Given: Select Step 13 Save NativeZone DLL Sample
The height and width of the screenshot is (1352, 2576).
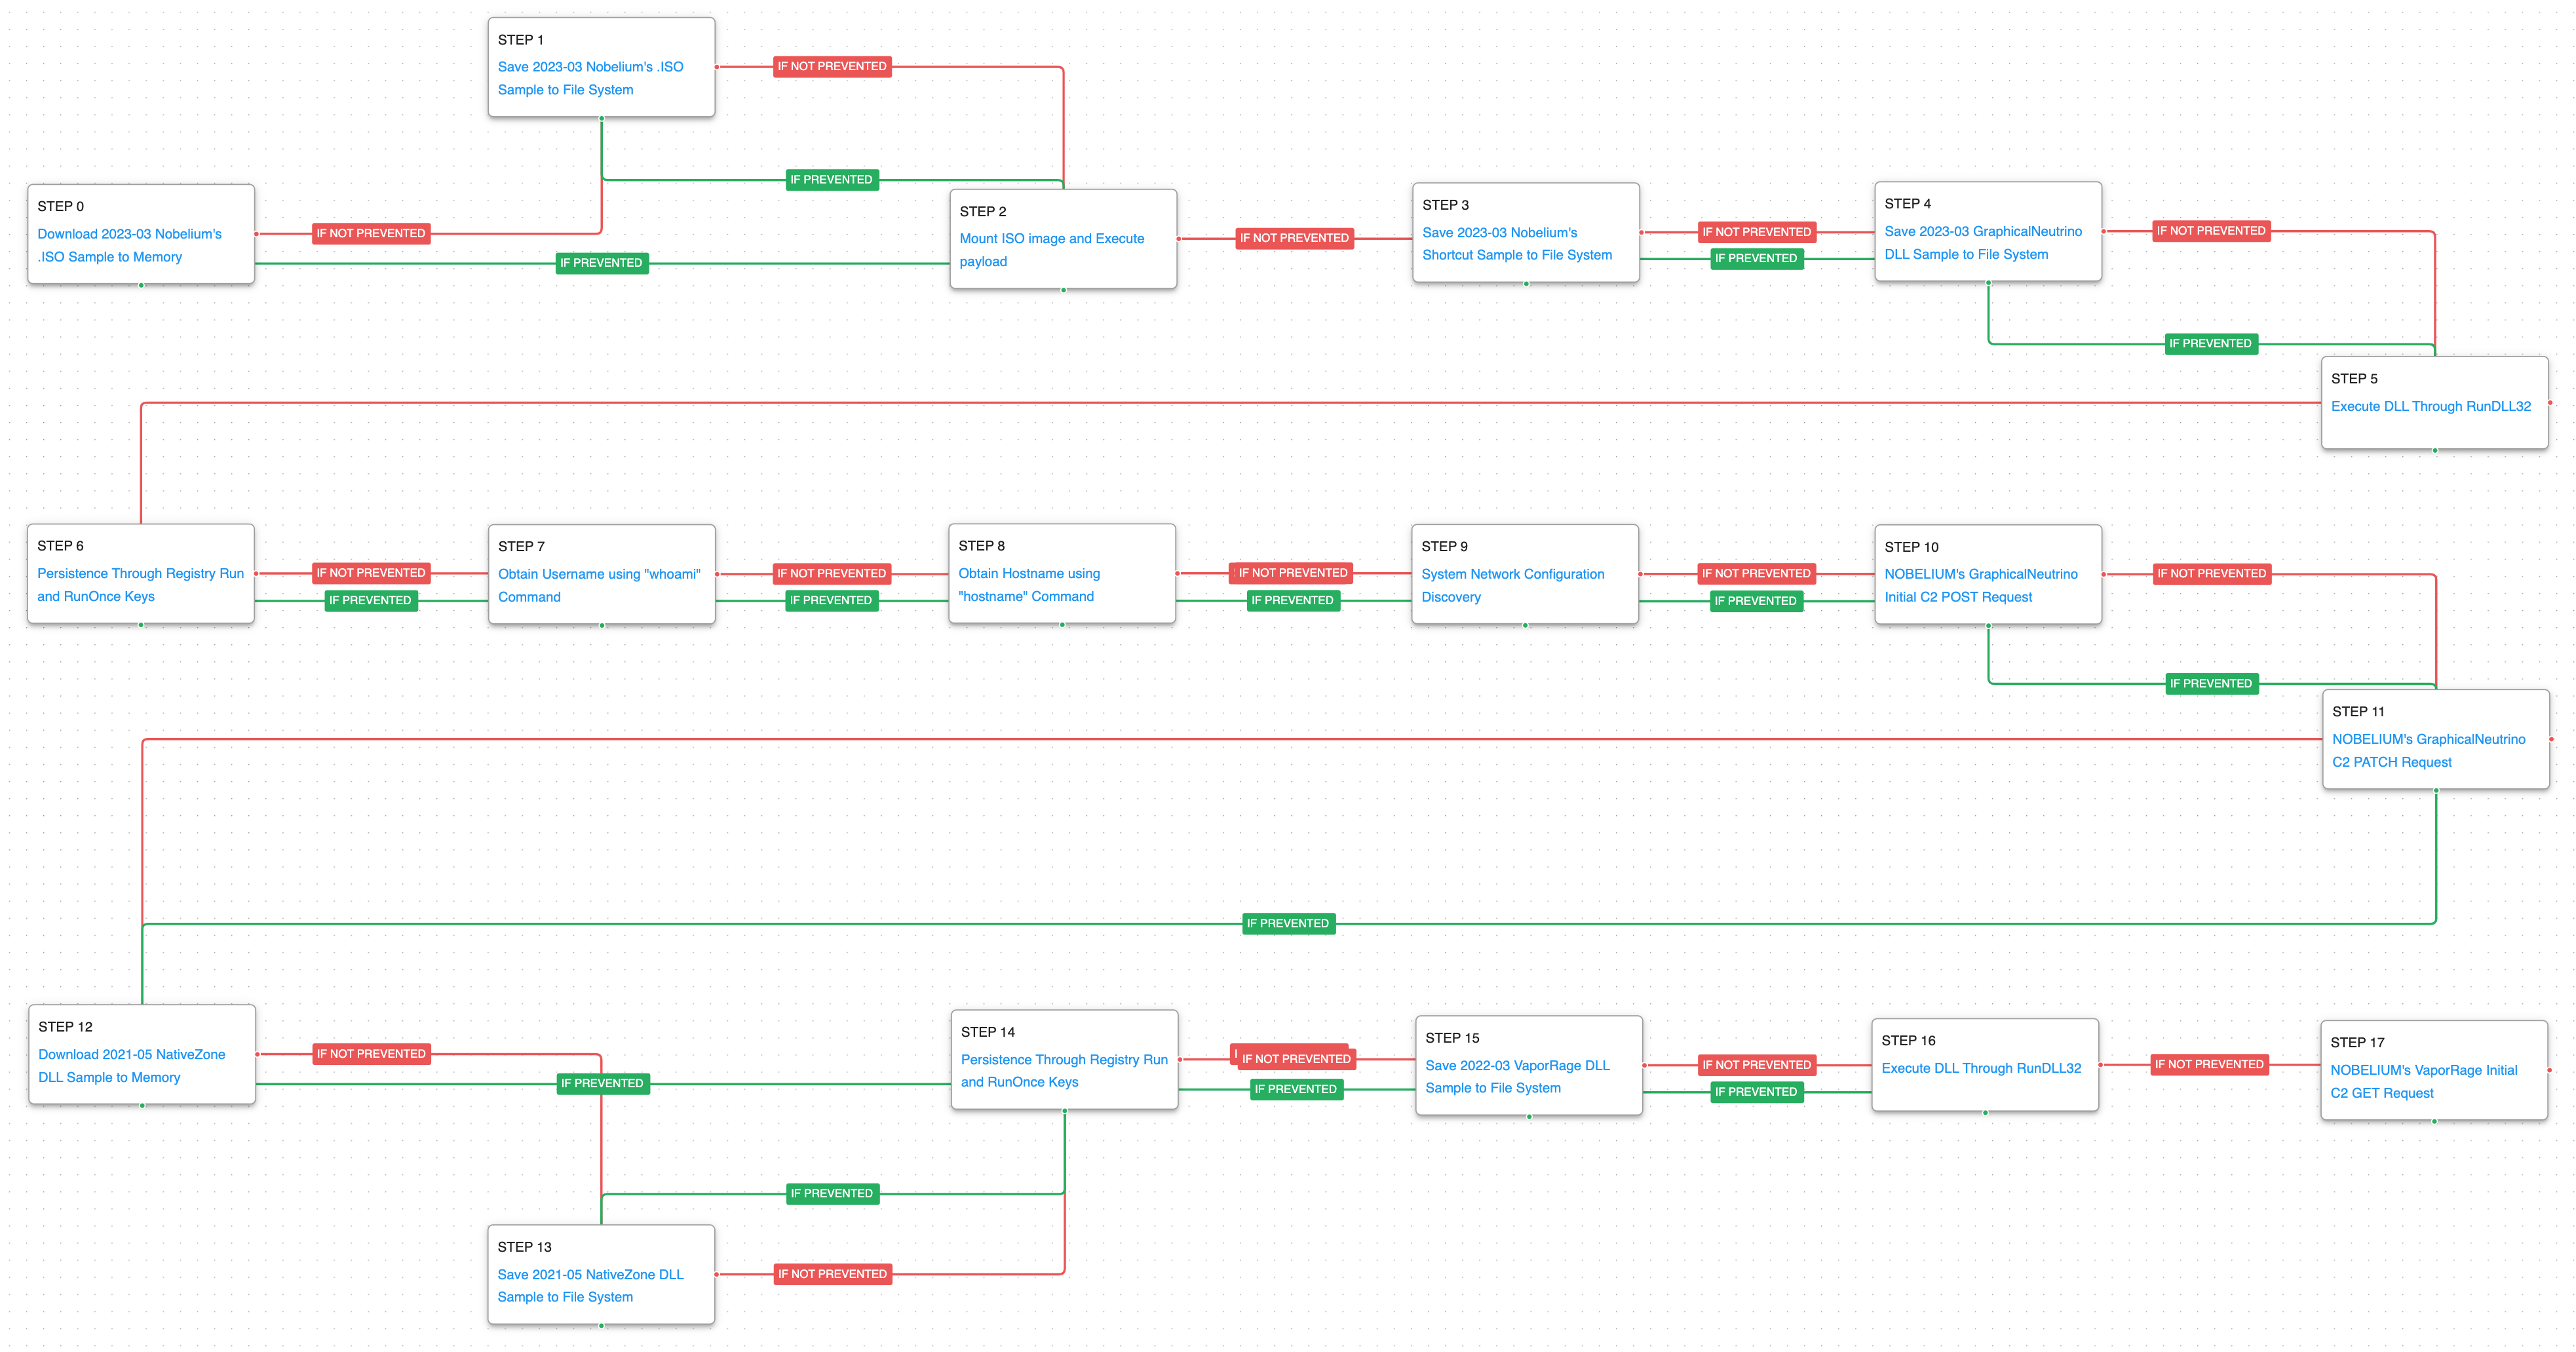Looking at the screenshot, I should pos(590,1285).
